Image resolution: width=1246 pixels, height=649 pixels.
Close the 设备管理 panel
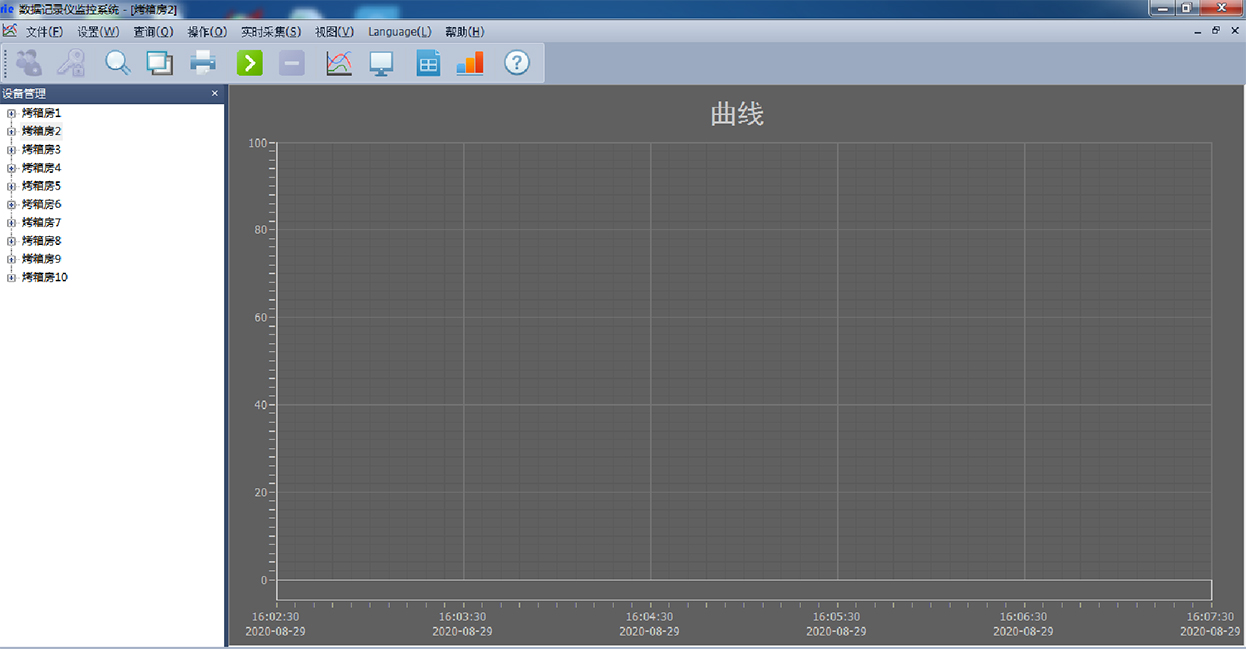coord(215,93)
